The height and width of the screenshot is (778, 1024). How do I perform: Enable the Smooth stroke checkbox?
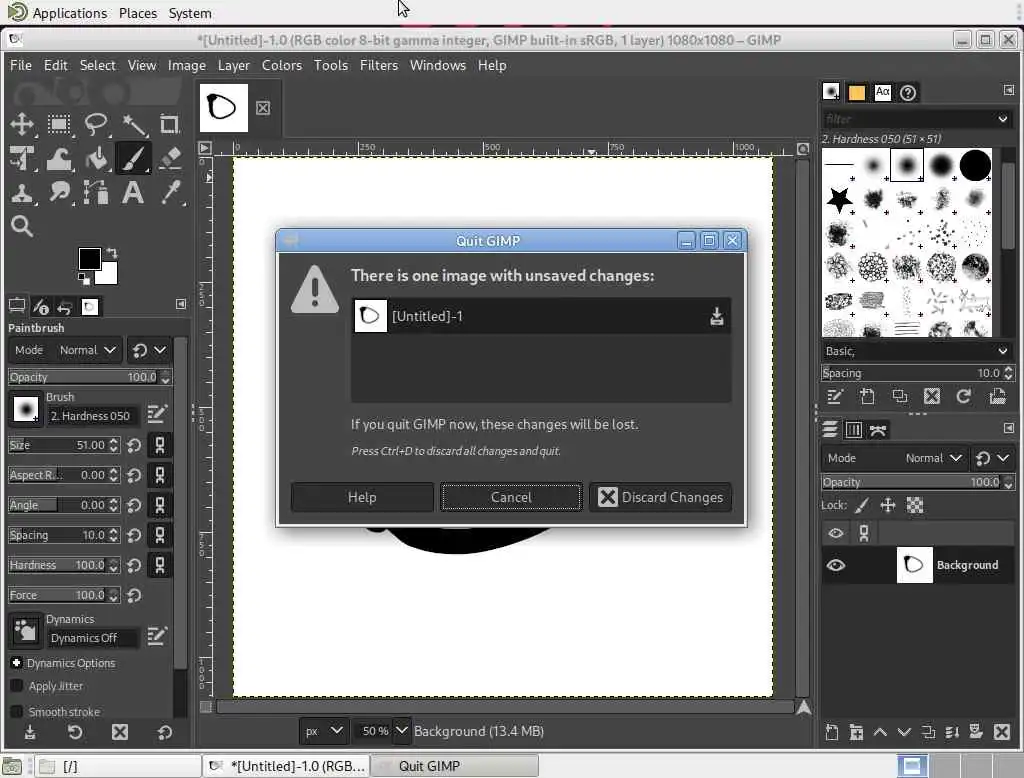[x=17, y=711]
